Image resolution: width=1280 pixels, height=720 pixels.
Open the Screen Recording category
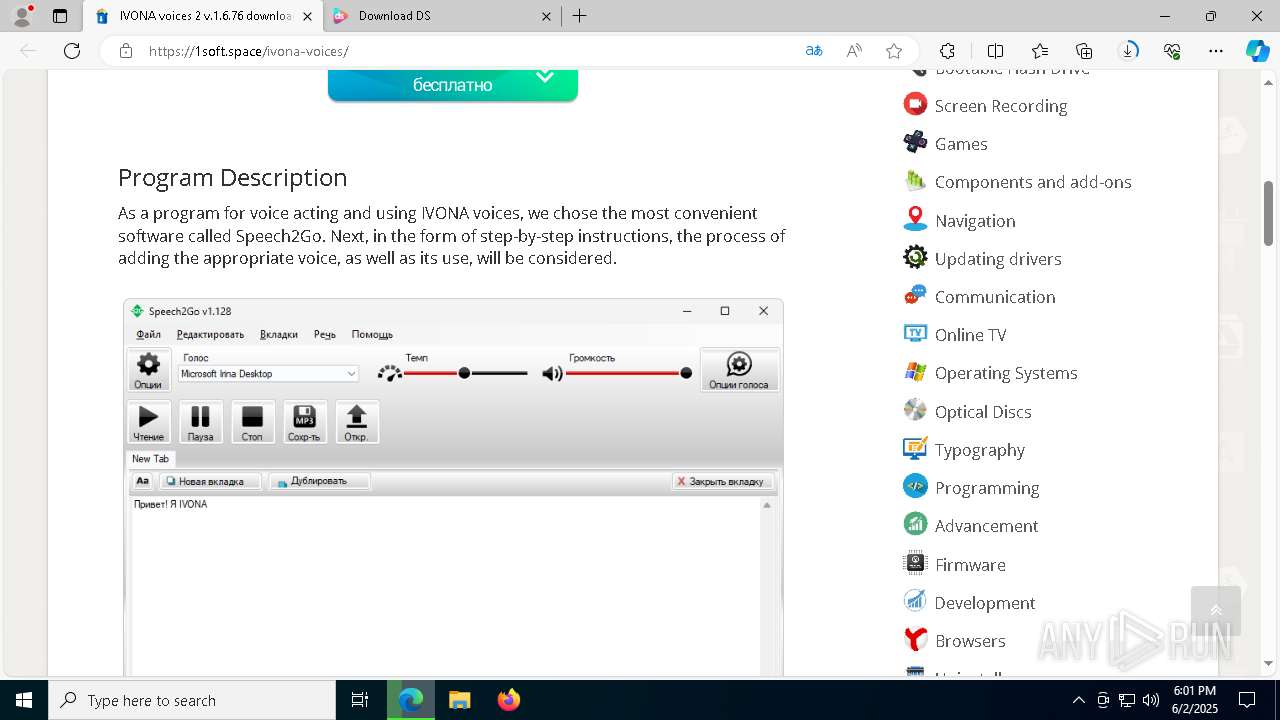[1000, 106]
